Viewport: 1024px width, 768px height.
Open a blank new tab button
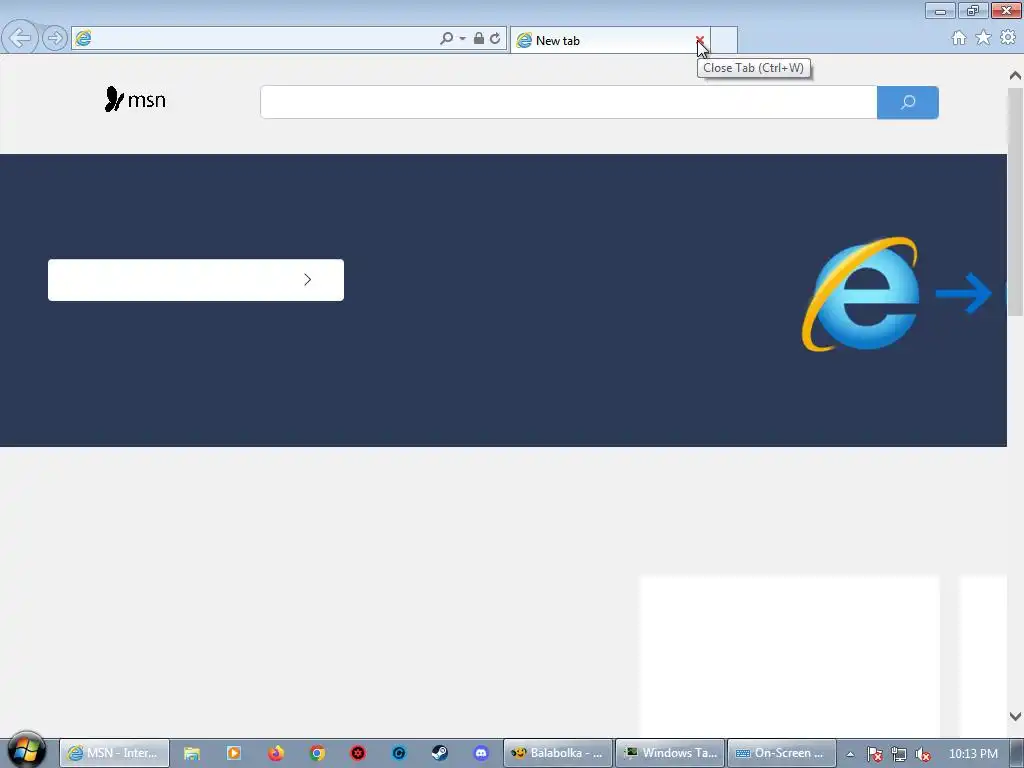pos(724,40)
